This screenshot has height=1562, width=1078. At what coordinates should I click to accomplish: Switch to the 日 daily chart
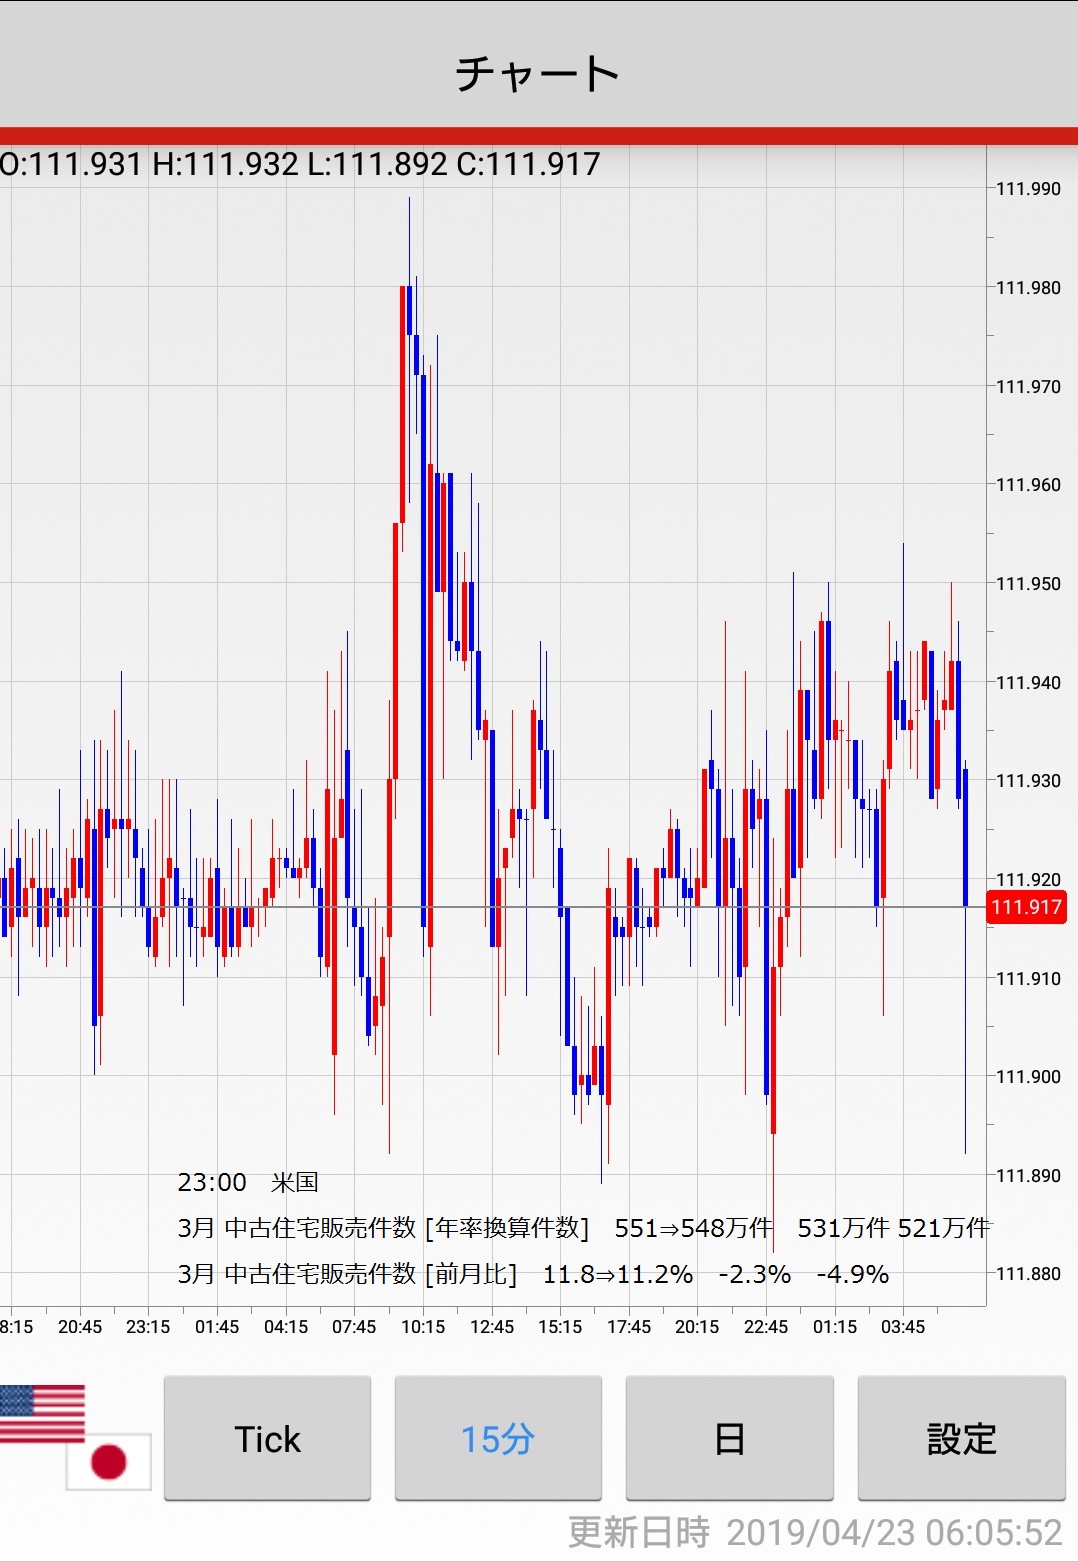[x=729, y=1438]
